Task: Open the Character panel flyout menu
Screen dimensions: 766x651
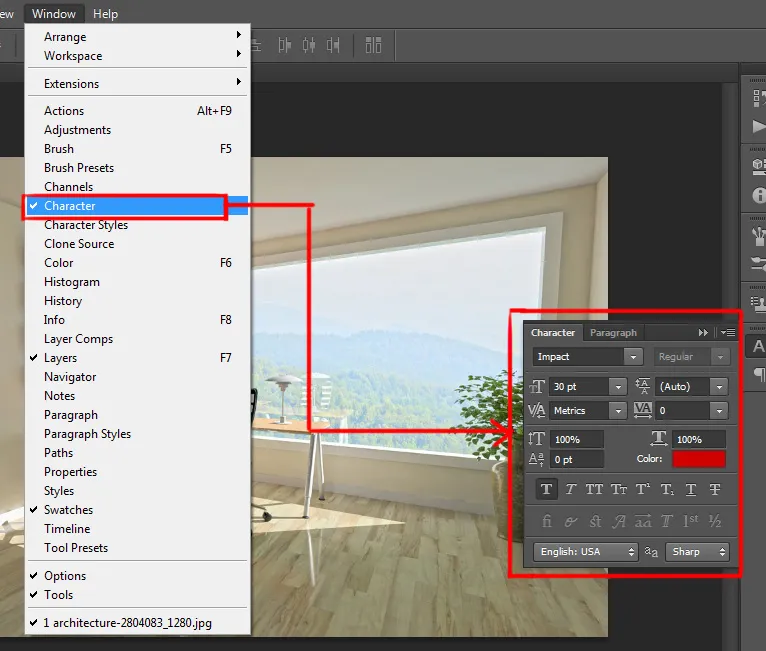Action: 728,333
